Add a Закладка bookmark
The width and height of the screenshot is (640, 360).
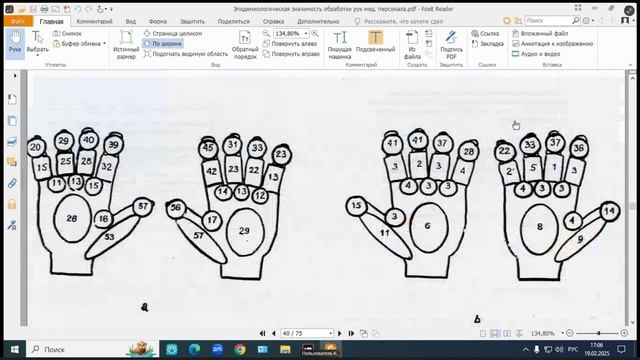click(x=487, y=44)
